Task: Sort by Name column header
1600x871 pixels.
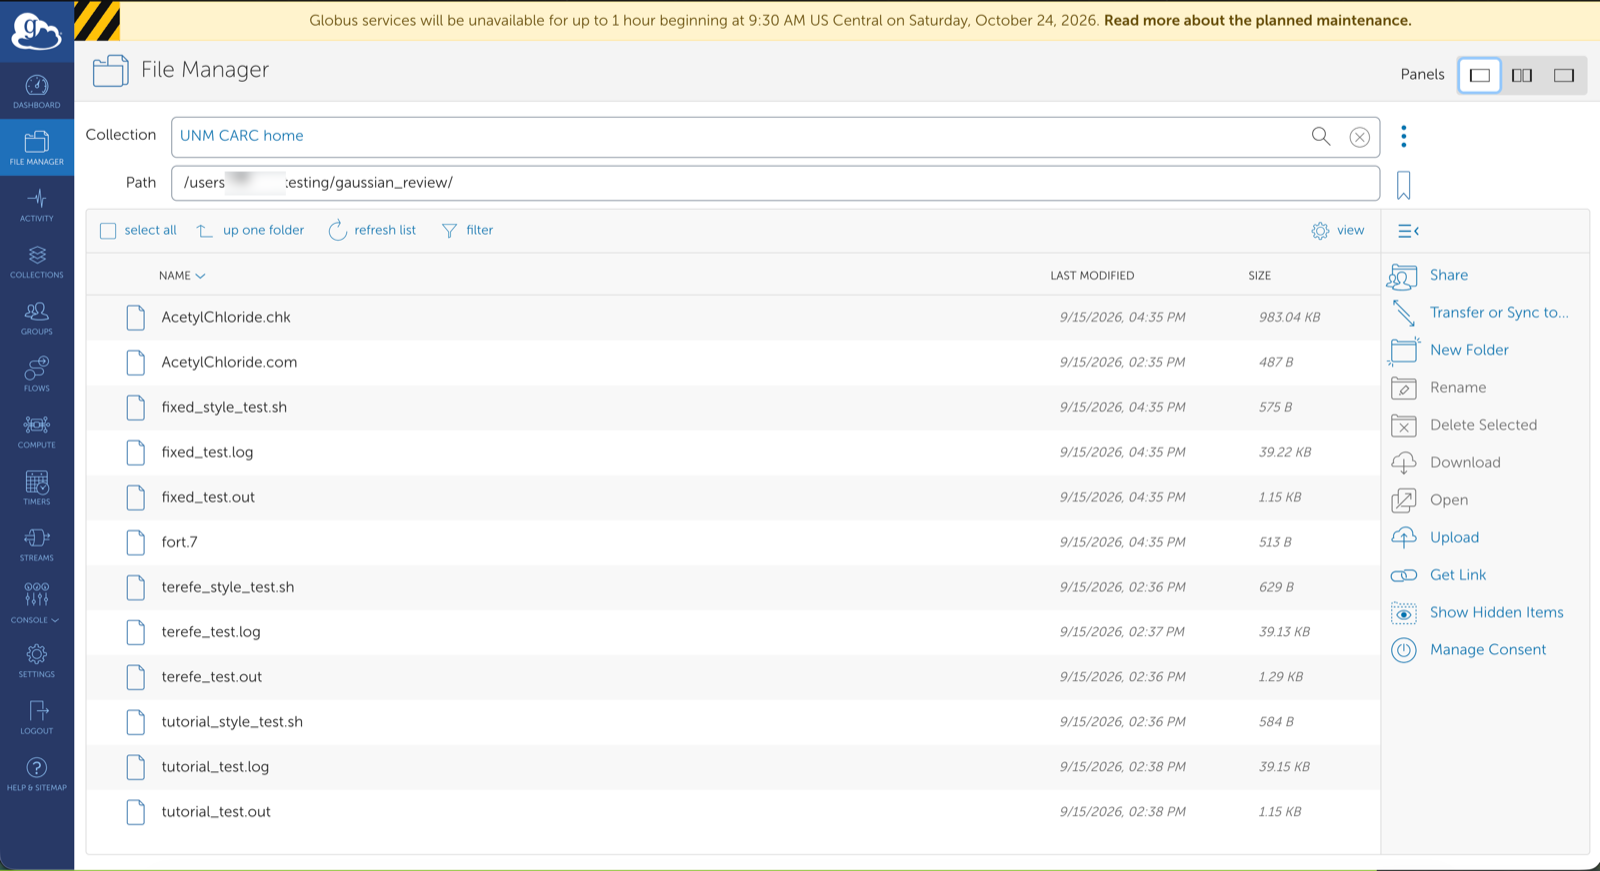Action: 182,276
